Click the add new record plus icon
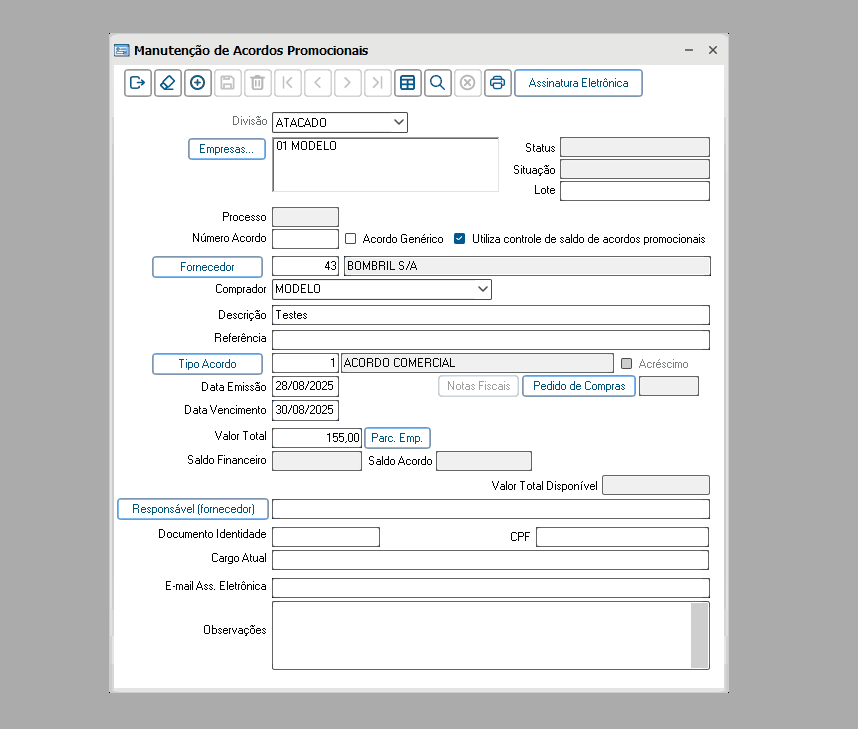 198,83
